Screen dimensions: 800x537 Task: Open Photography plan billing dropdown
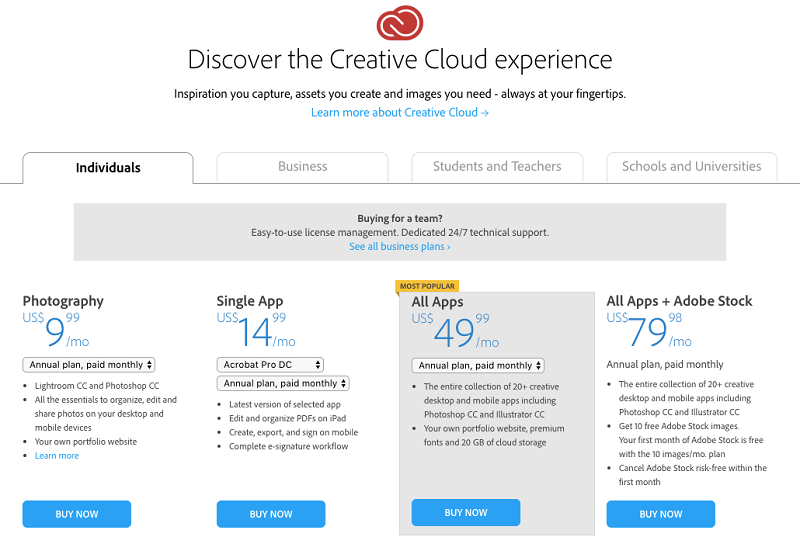tap(89, 365)
